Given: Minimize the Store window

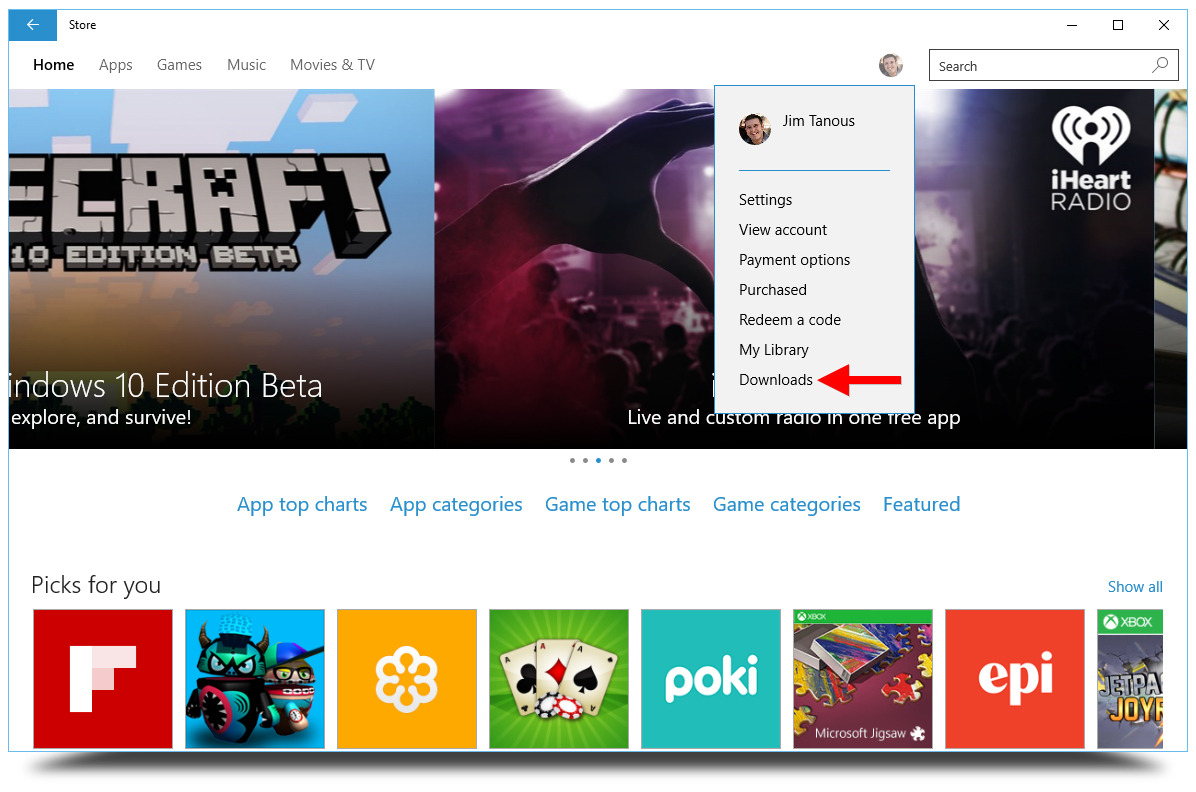Looking at the screenshot, I should [x=1072, y=25].
